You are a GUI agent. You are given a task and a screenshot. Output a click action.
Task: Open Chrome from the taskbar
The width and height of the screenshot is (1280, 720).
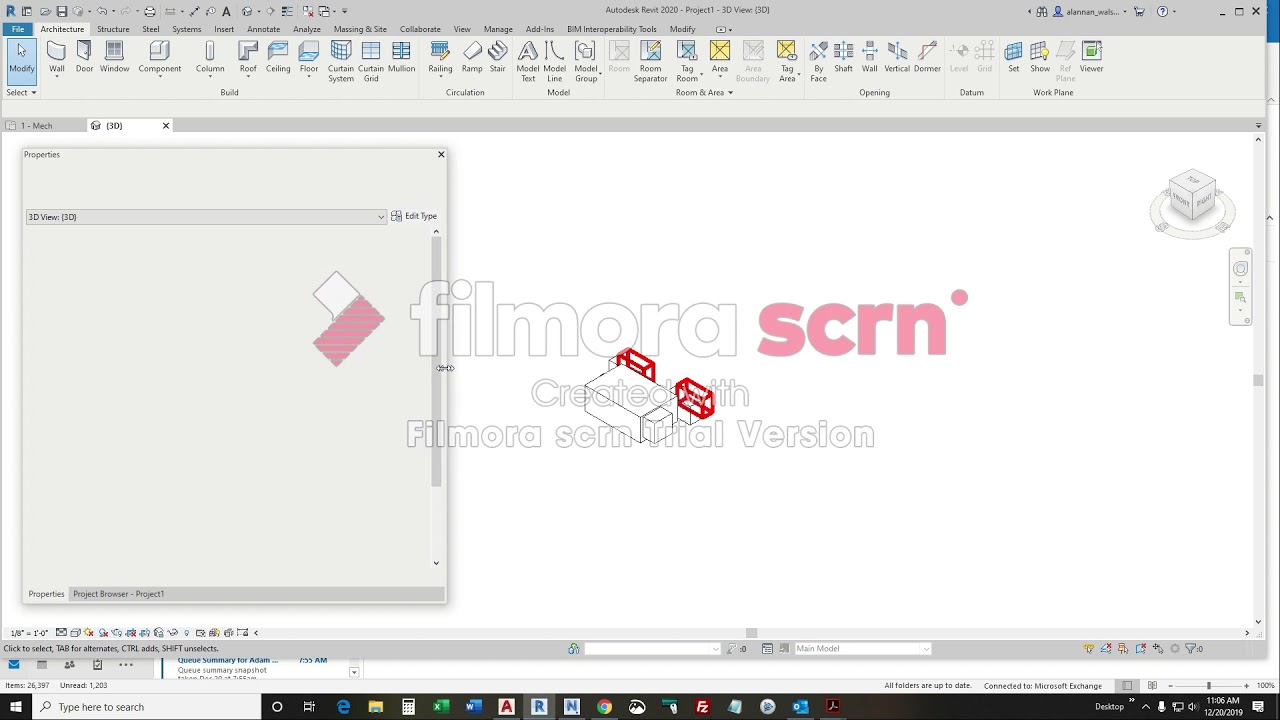coord(604,707)
